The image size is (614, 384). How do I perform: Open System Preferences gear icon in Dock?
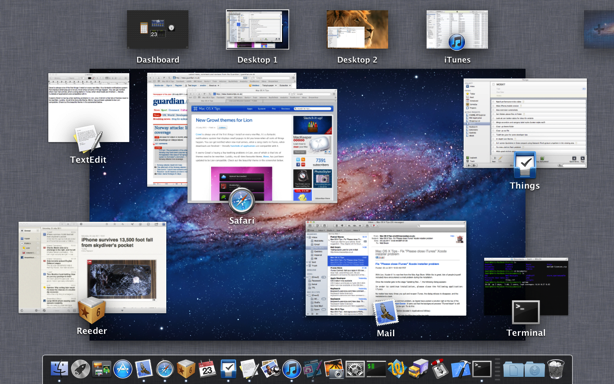click(355, 369)
